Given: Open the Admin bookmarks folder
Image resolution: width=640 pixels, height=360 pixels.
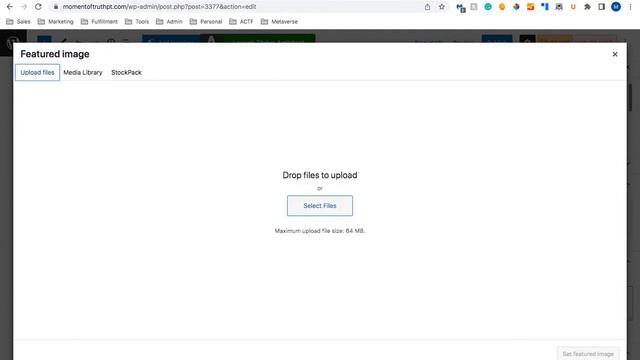Looking at the screenshot, I should point(169,22).
